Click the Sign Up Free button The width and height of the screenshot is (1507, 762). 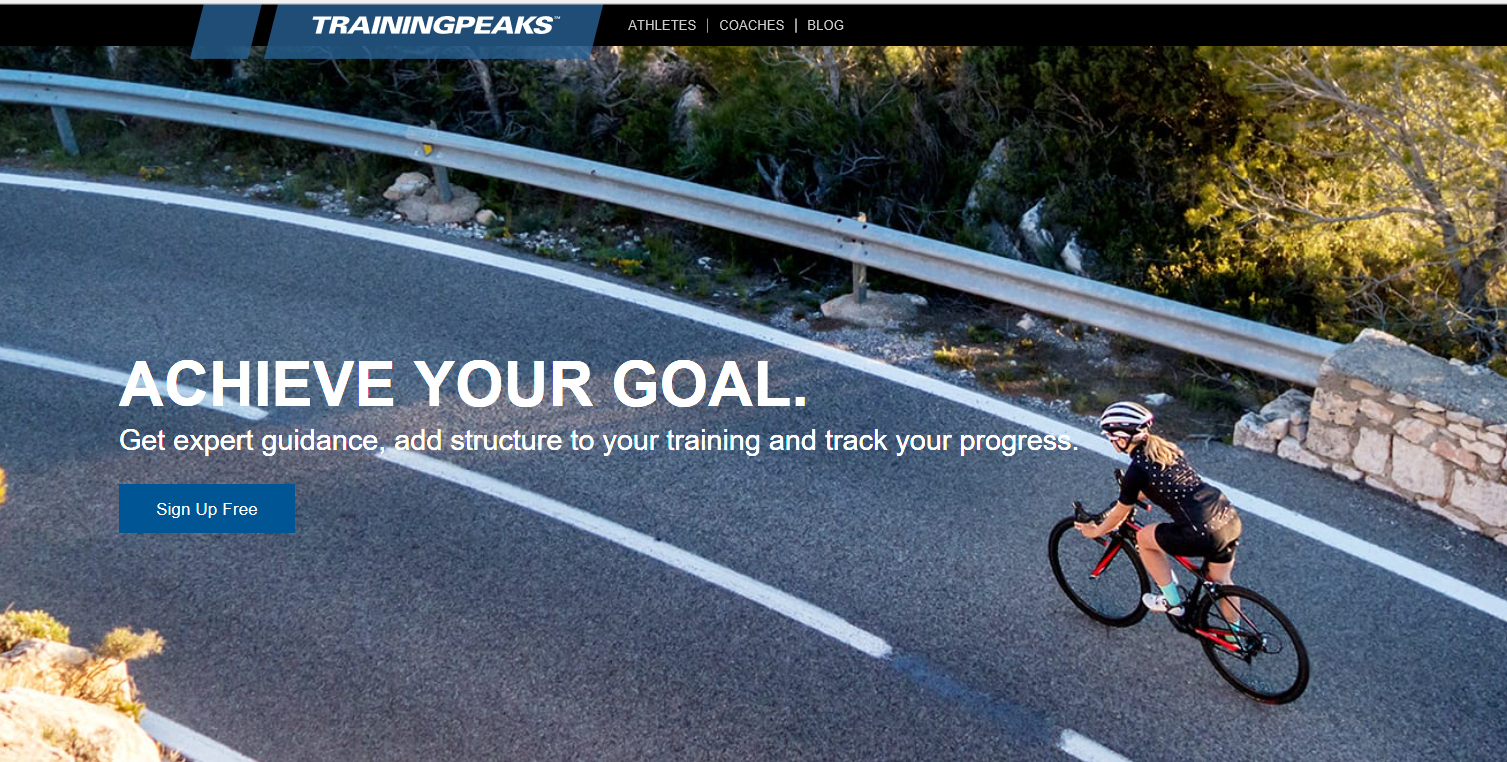click(x=207, y=509)
